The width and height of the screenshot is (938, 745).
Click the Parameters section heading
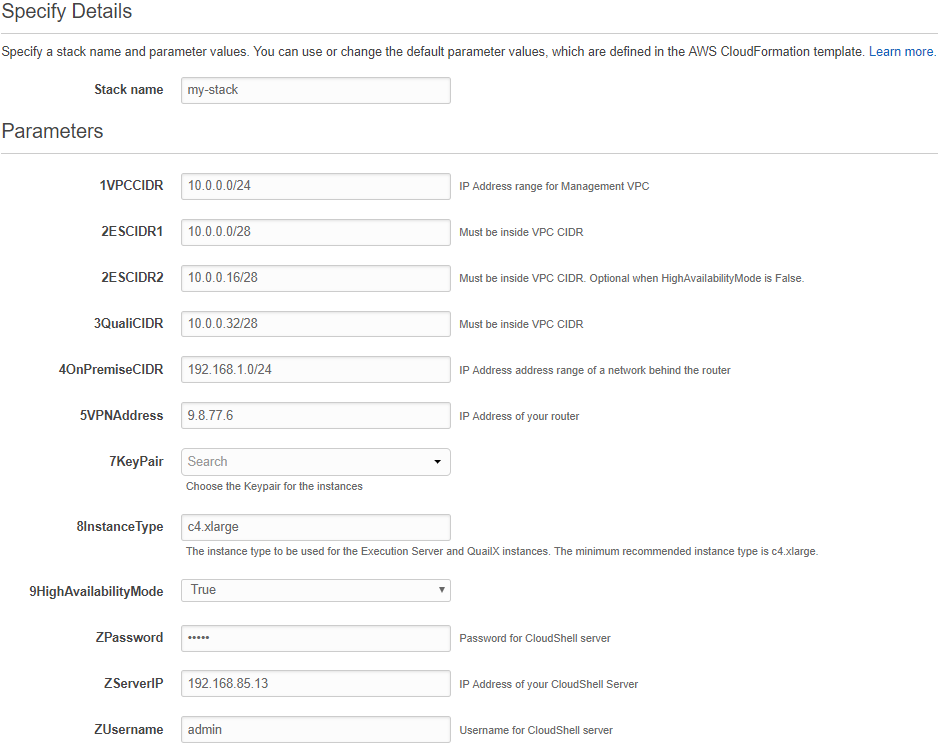point(53,131)
